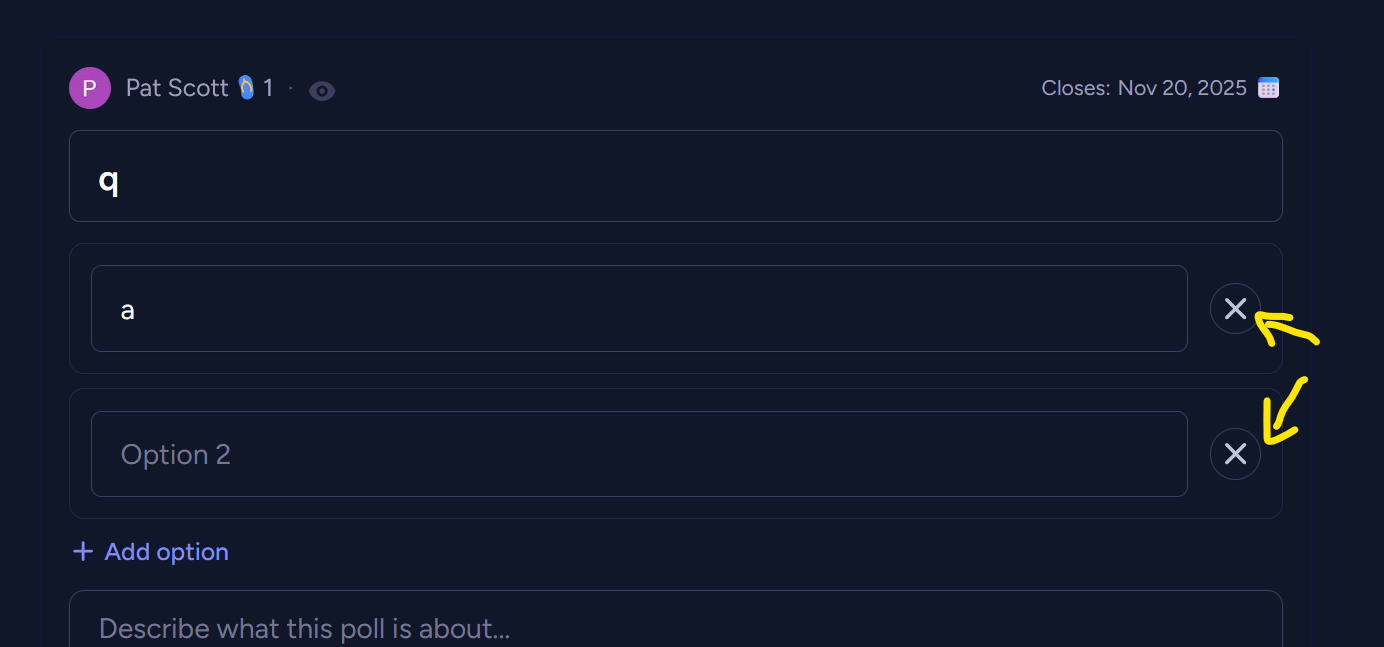Click the number 1 beside the flip-flop
Image resolution: width=1384 pixels, height=647 pixels.
pyautogui.click(x=268, y=88)
